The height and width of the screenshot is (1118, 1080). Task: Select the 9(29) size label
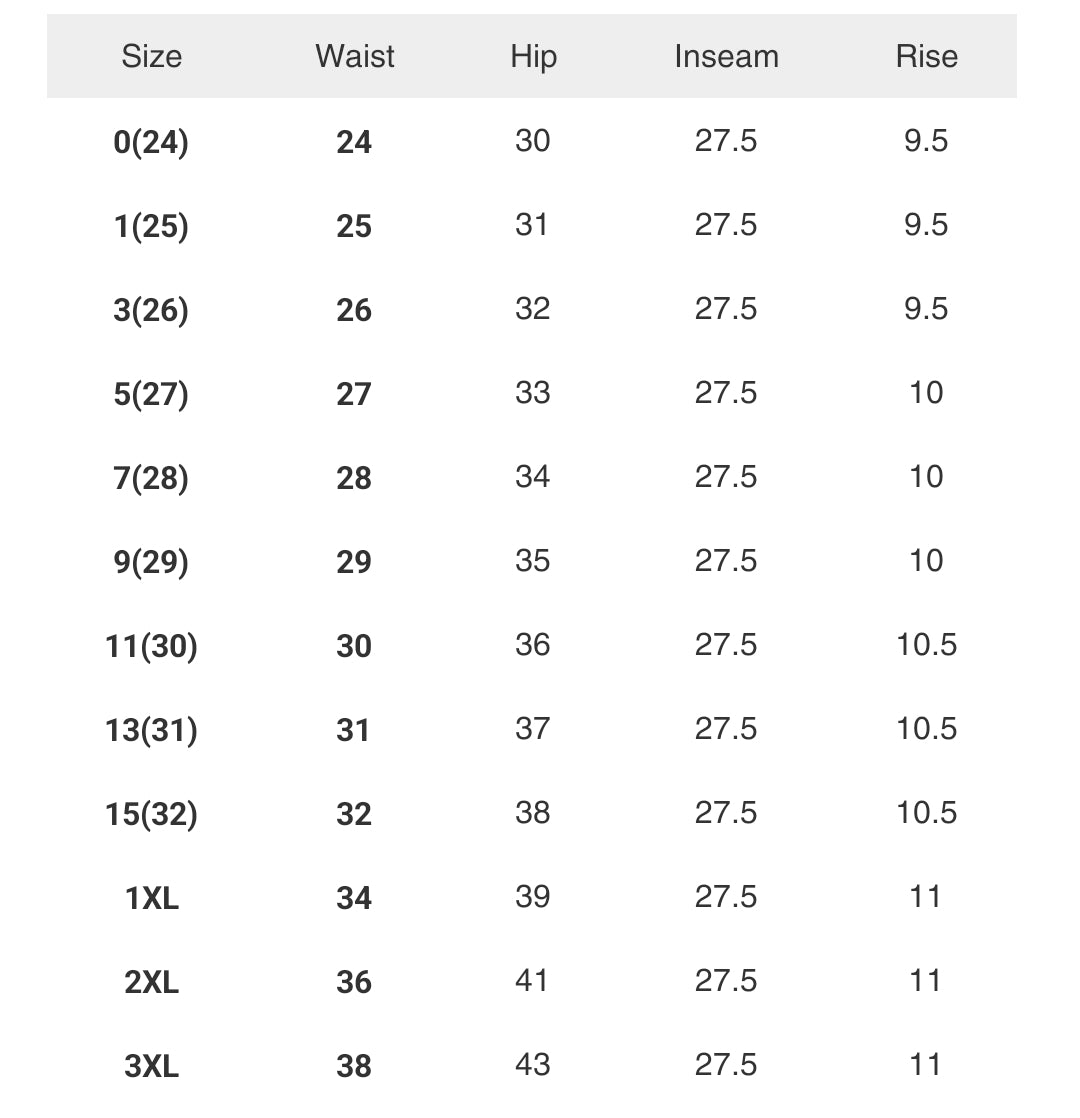click(151, 562)
